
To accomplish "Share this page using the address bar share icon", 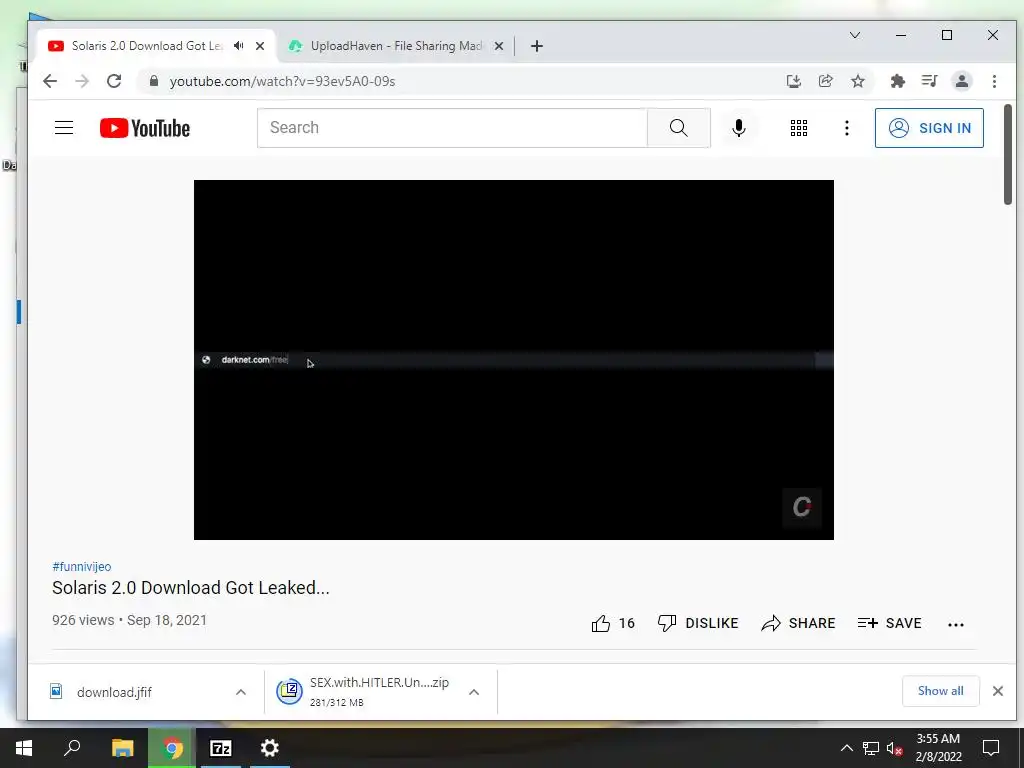I will pos(825,81).
